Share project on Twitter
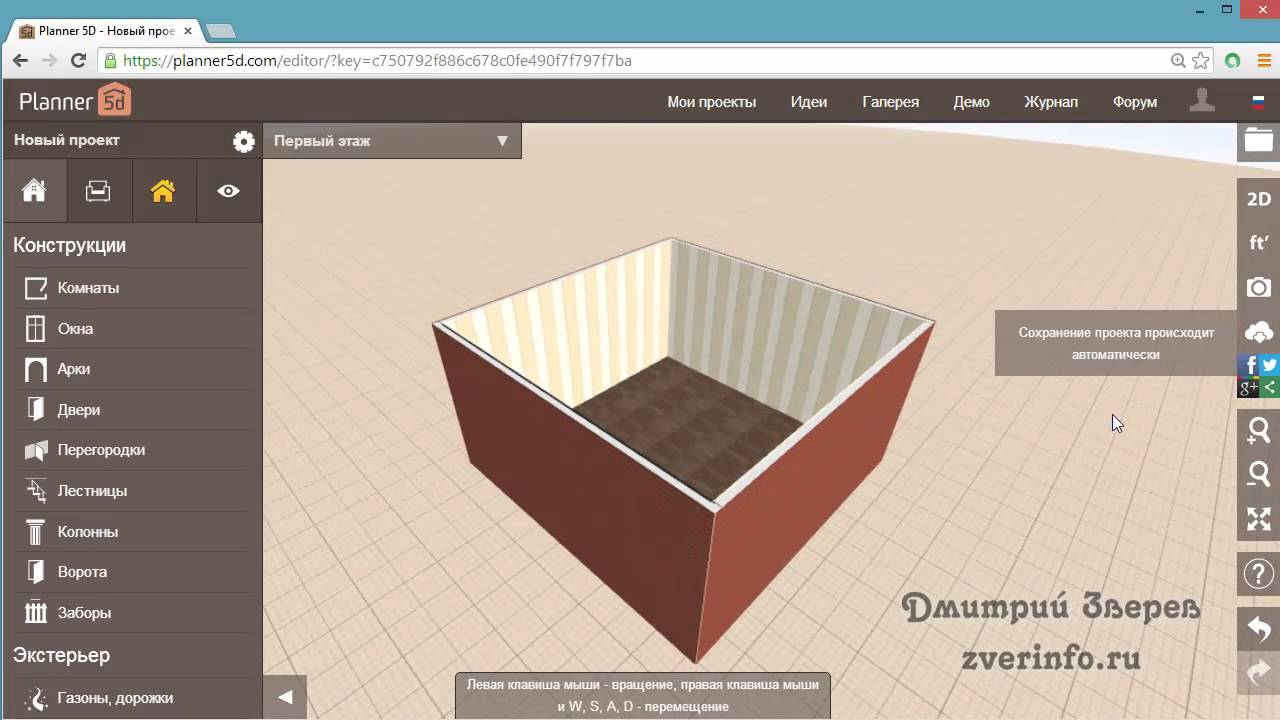Image resolution: width=1280 pixels, height=720 pixels. 1270,365
